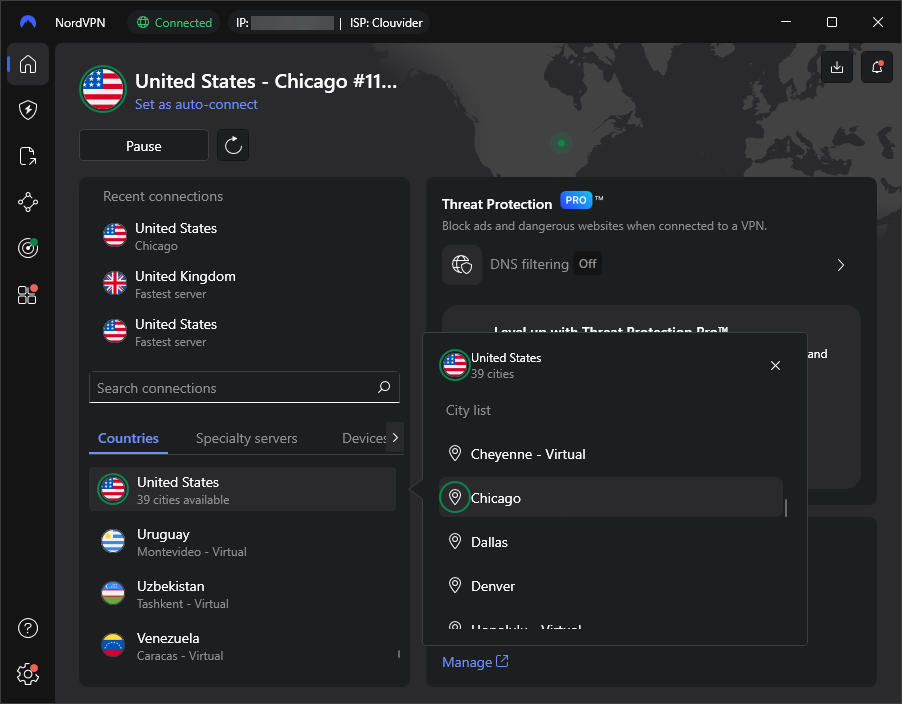Click the DNS filtering globe shield icon
The height and width of the screenshot is (704, 902).
(x=461, y=265)
